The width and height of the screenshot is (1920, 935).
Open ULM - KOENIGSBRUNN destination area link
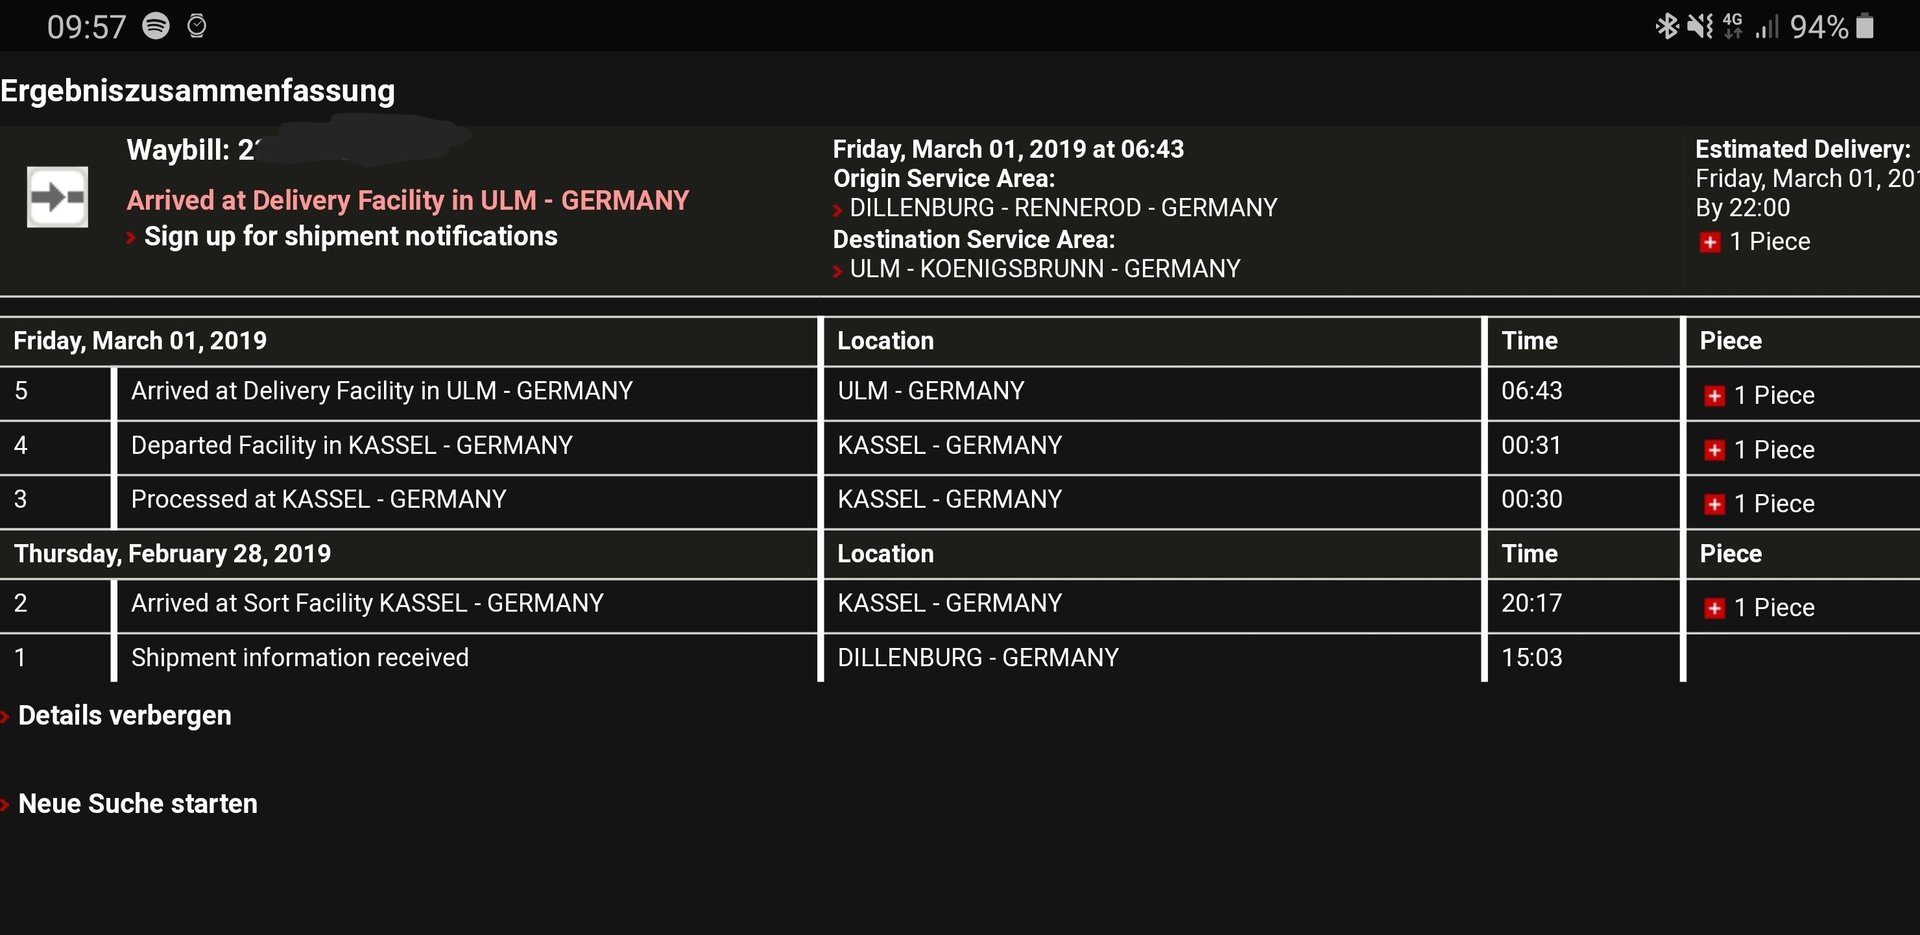coord(1045,269)
